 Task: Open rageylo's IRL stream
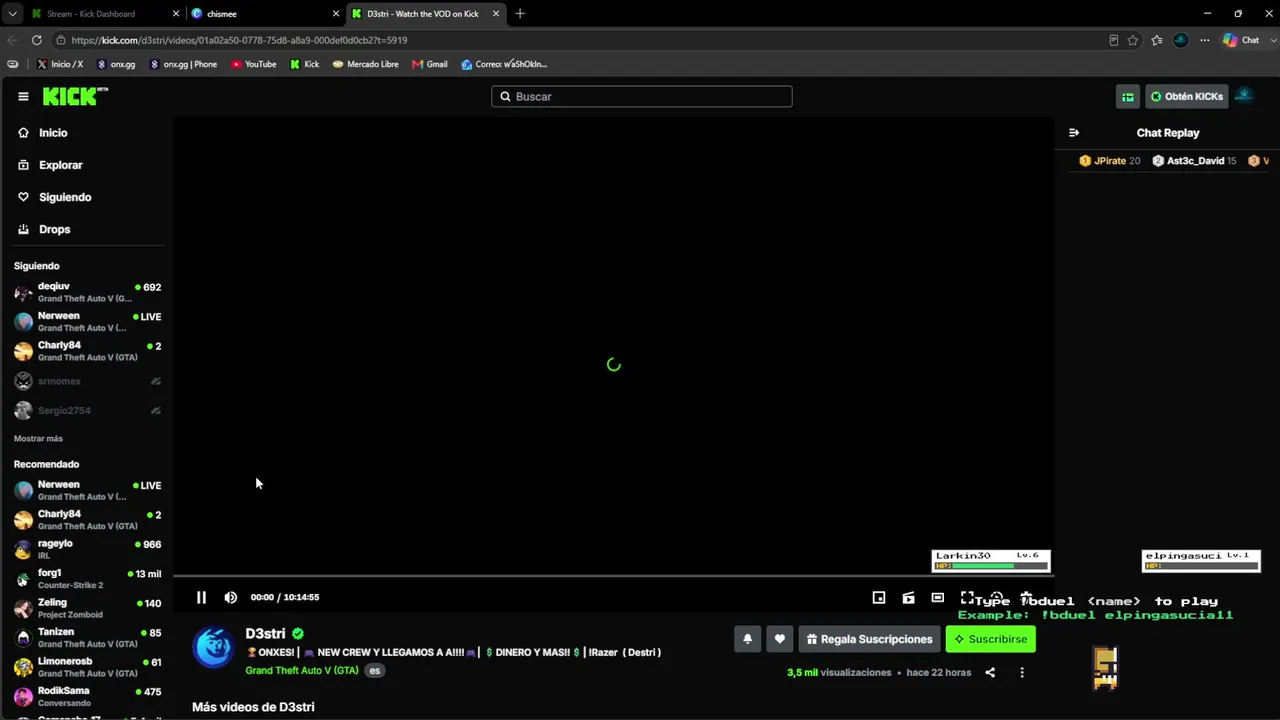coord(88,549)
